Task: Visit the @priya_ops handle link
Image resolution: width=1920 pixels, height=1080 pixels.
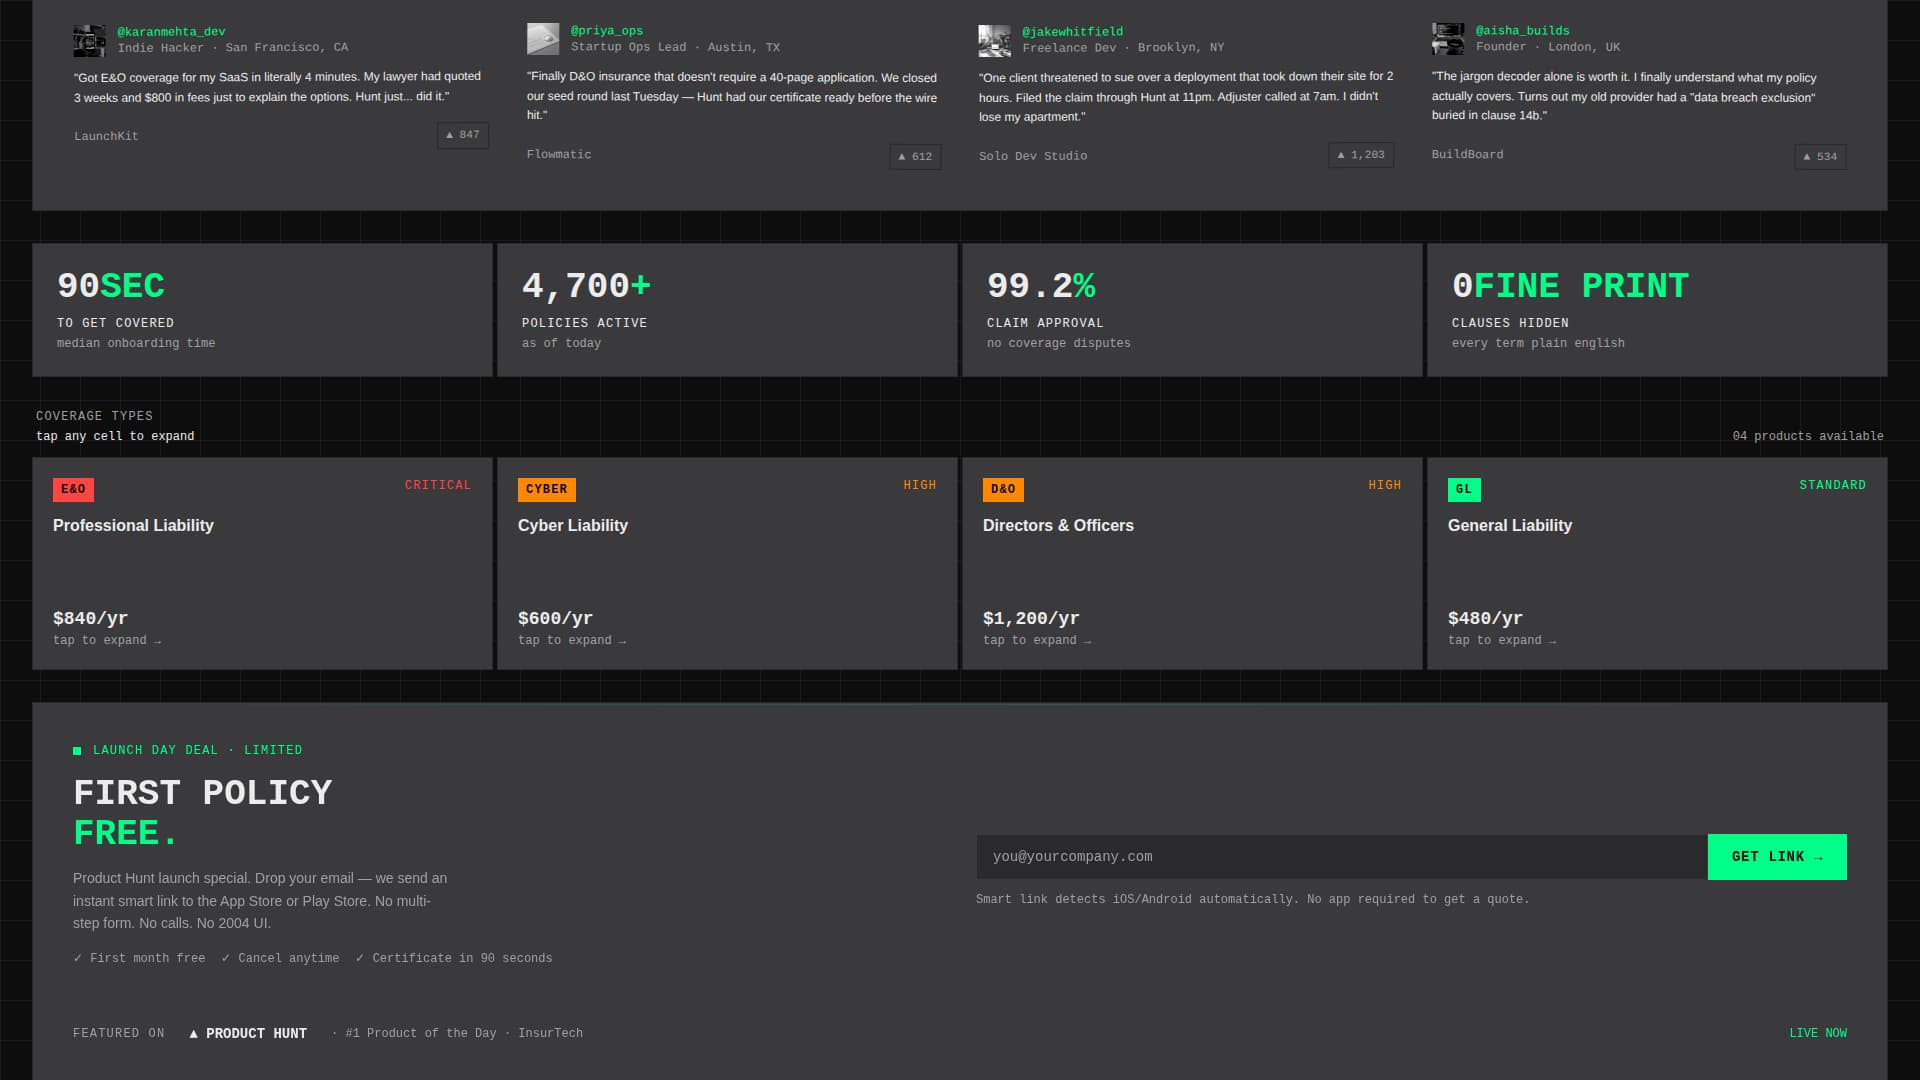Action: 607,31
